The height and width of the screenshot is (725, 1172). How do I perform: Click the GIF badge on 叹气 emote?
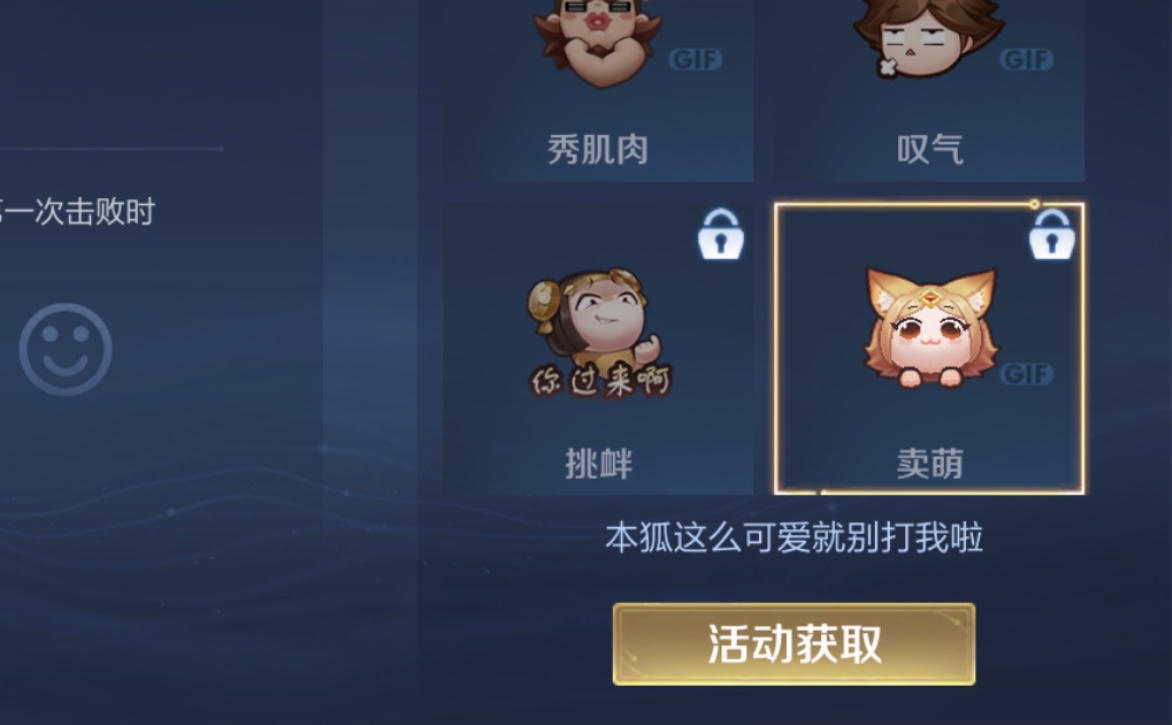point(1026,59)
